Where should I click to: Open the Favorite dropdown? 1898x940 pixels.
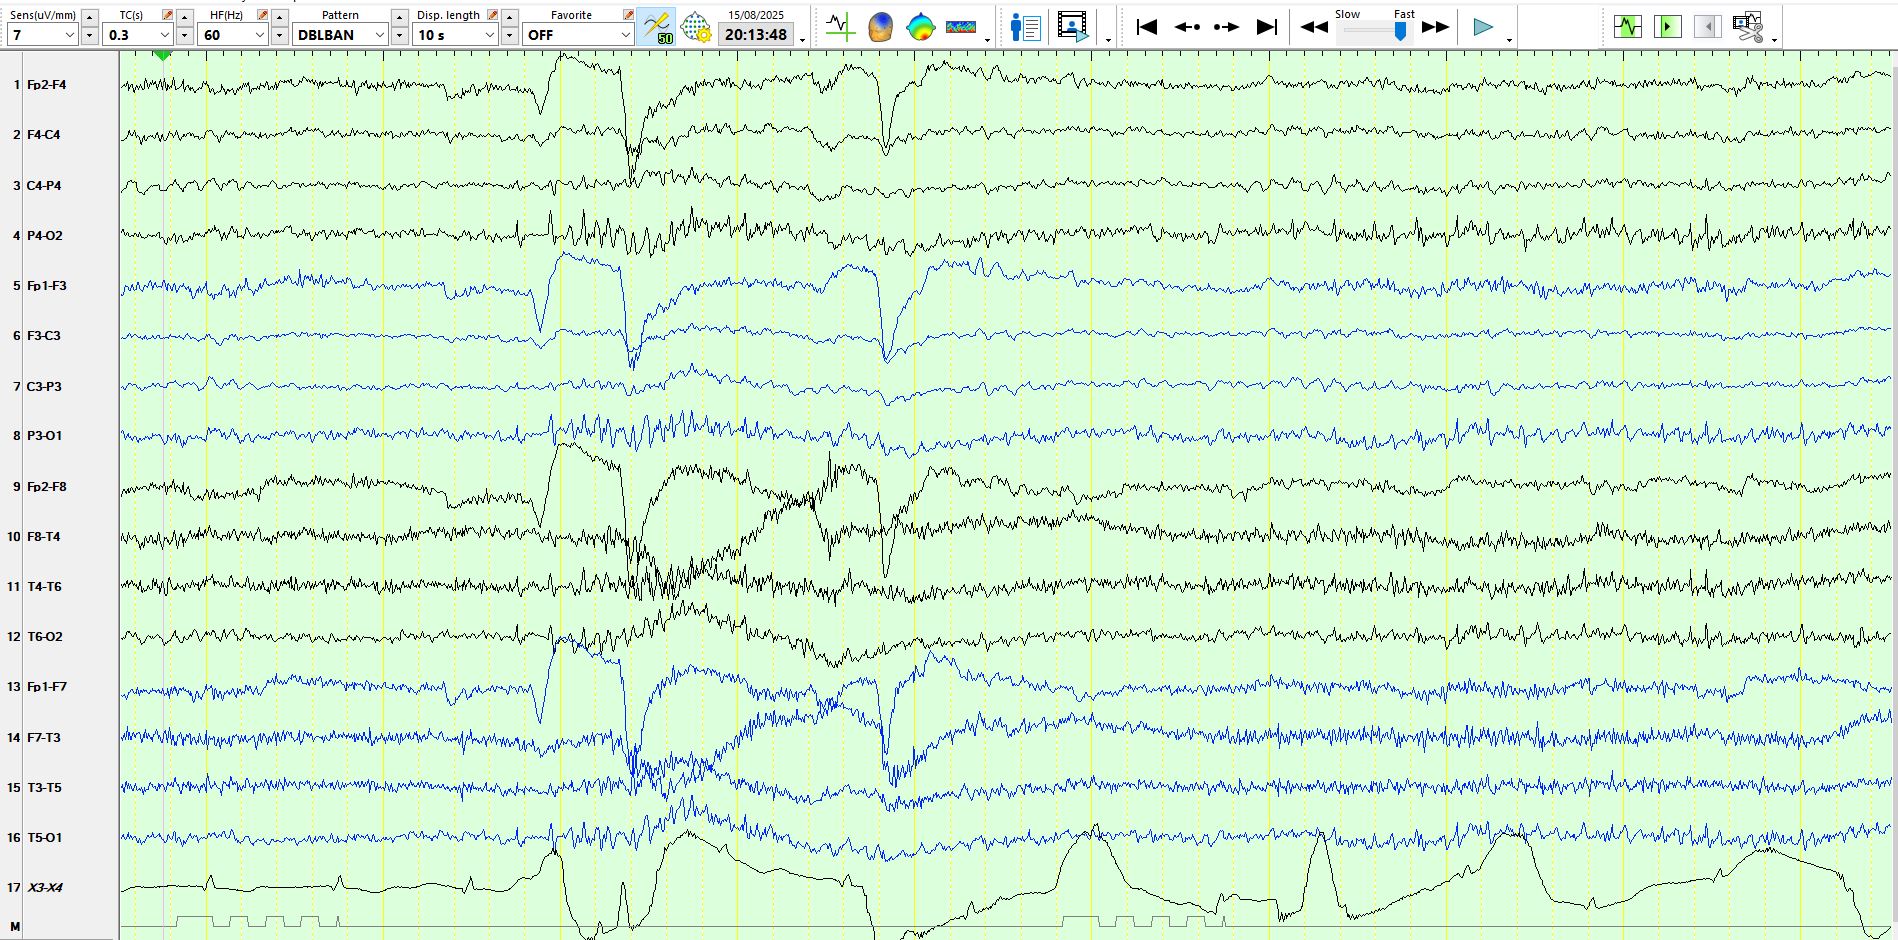(x=578, y=35)
